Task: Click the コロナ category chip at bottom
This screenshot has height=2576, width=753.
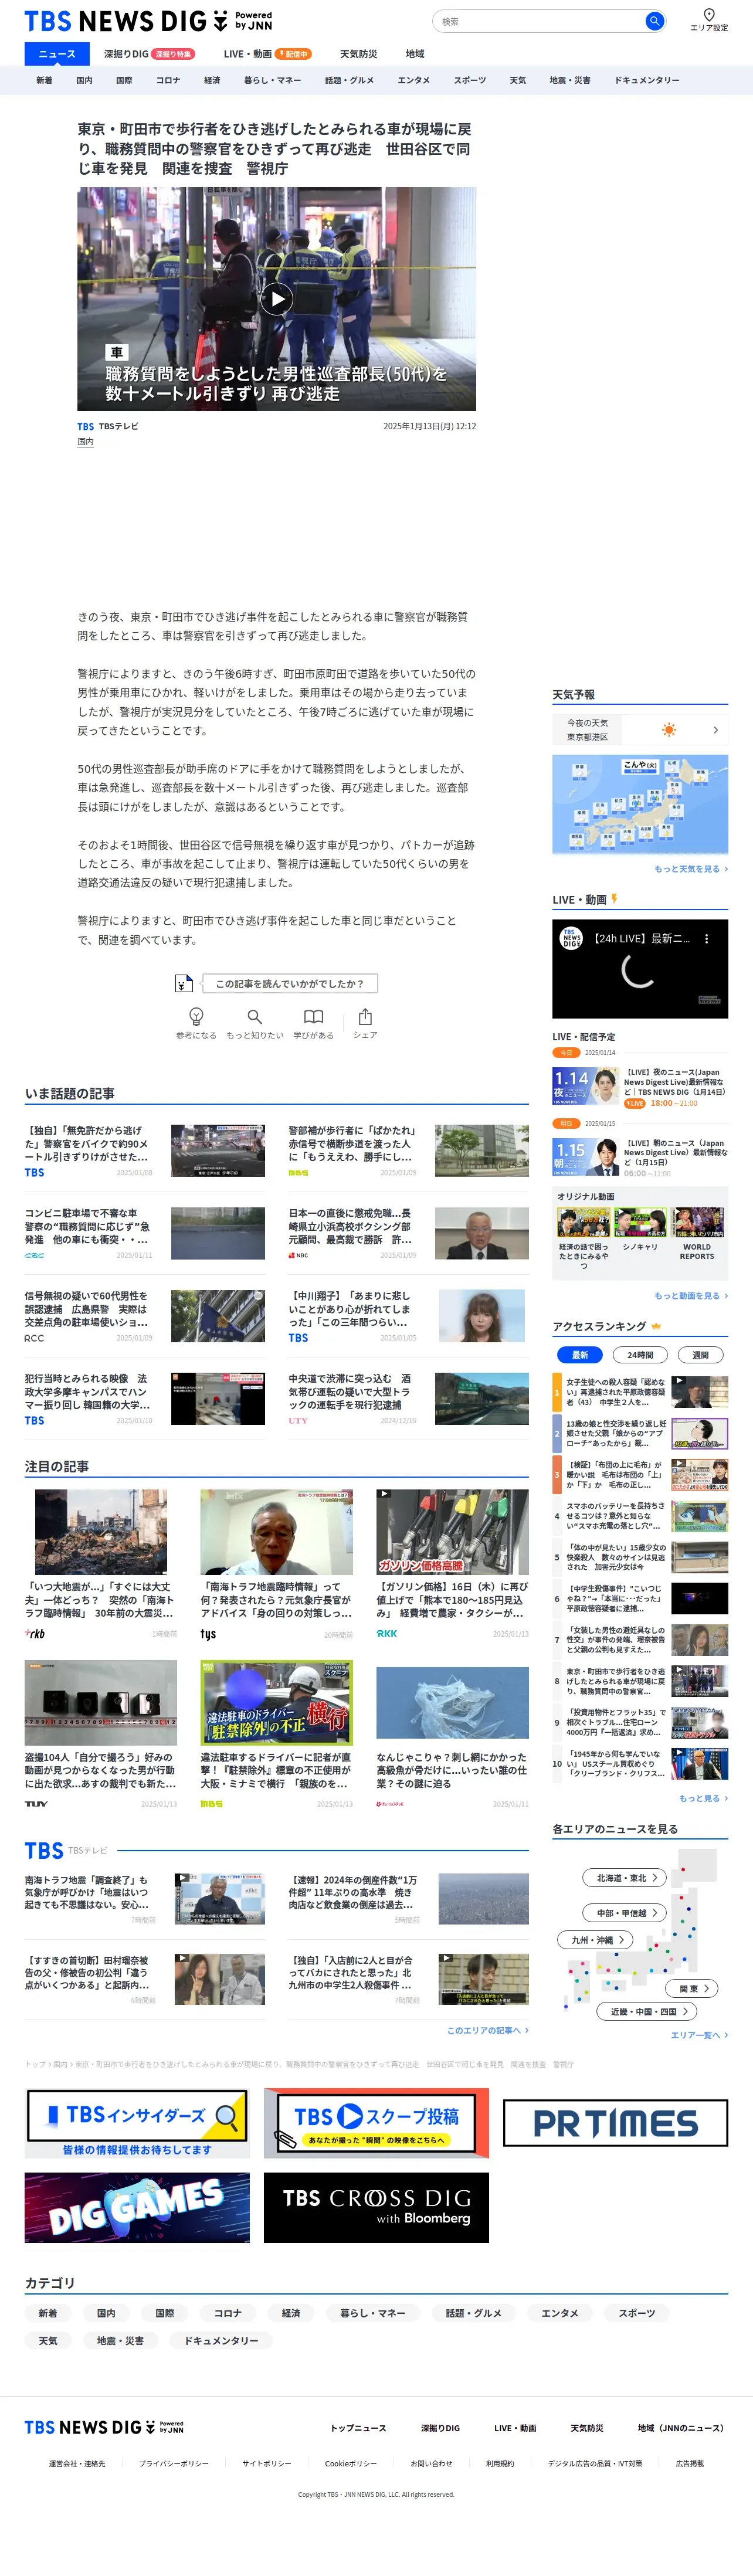Action: [227, 2313]
